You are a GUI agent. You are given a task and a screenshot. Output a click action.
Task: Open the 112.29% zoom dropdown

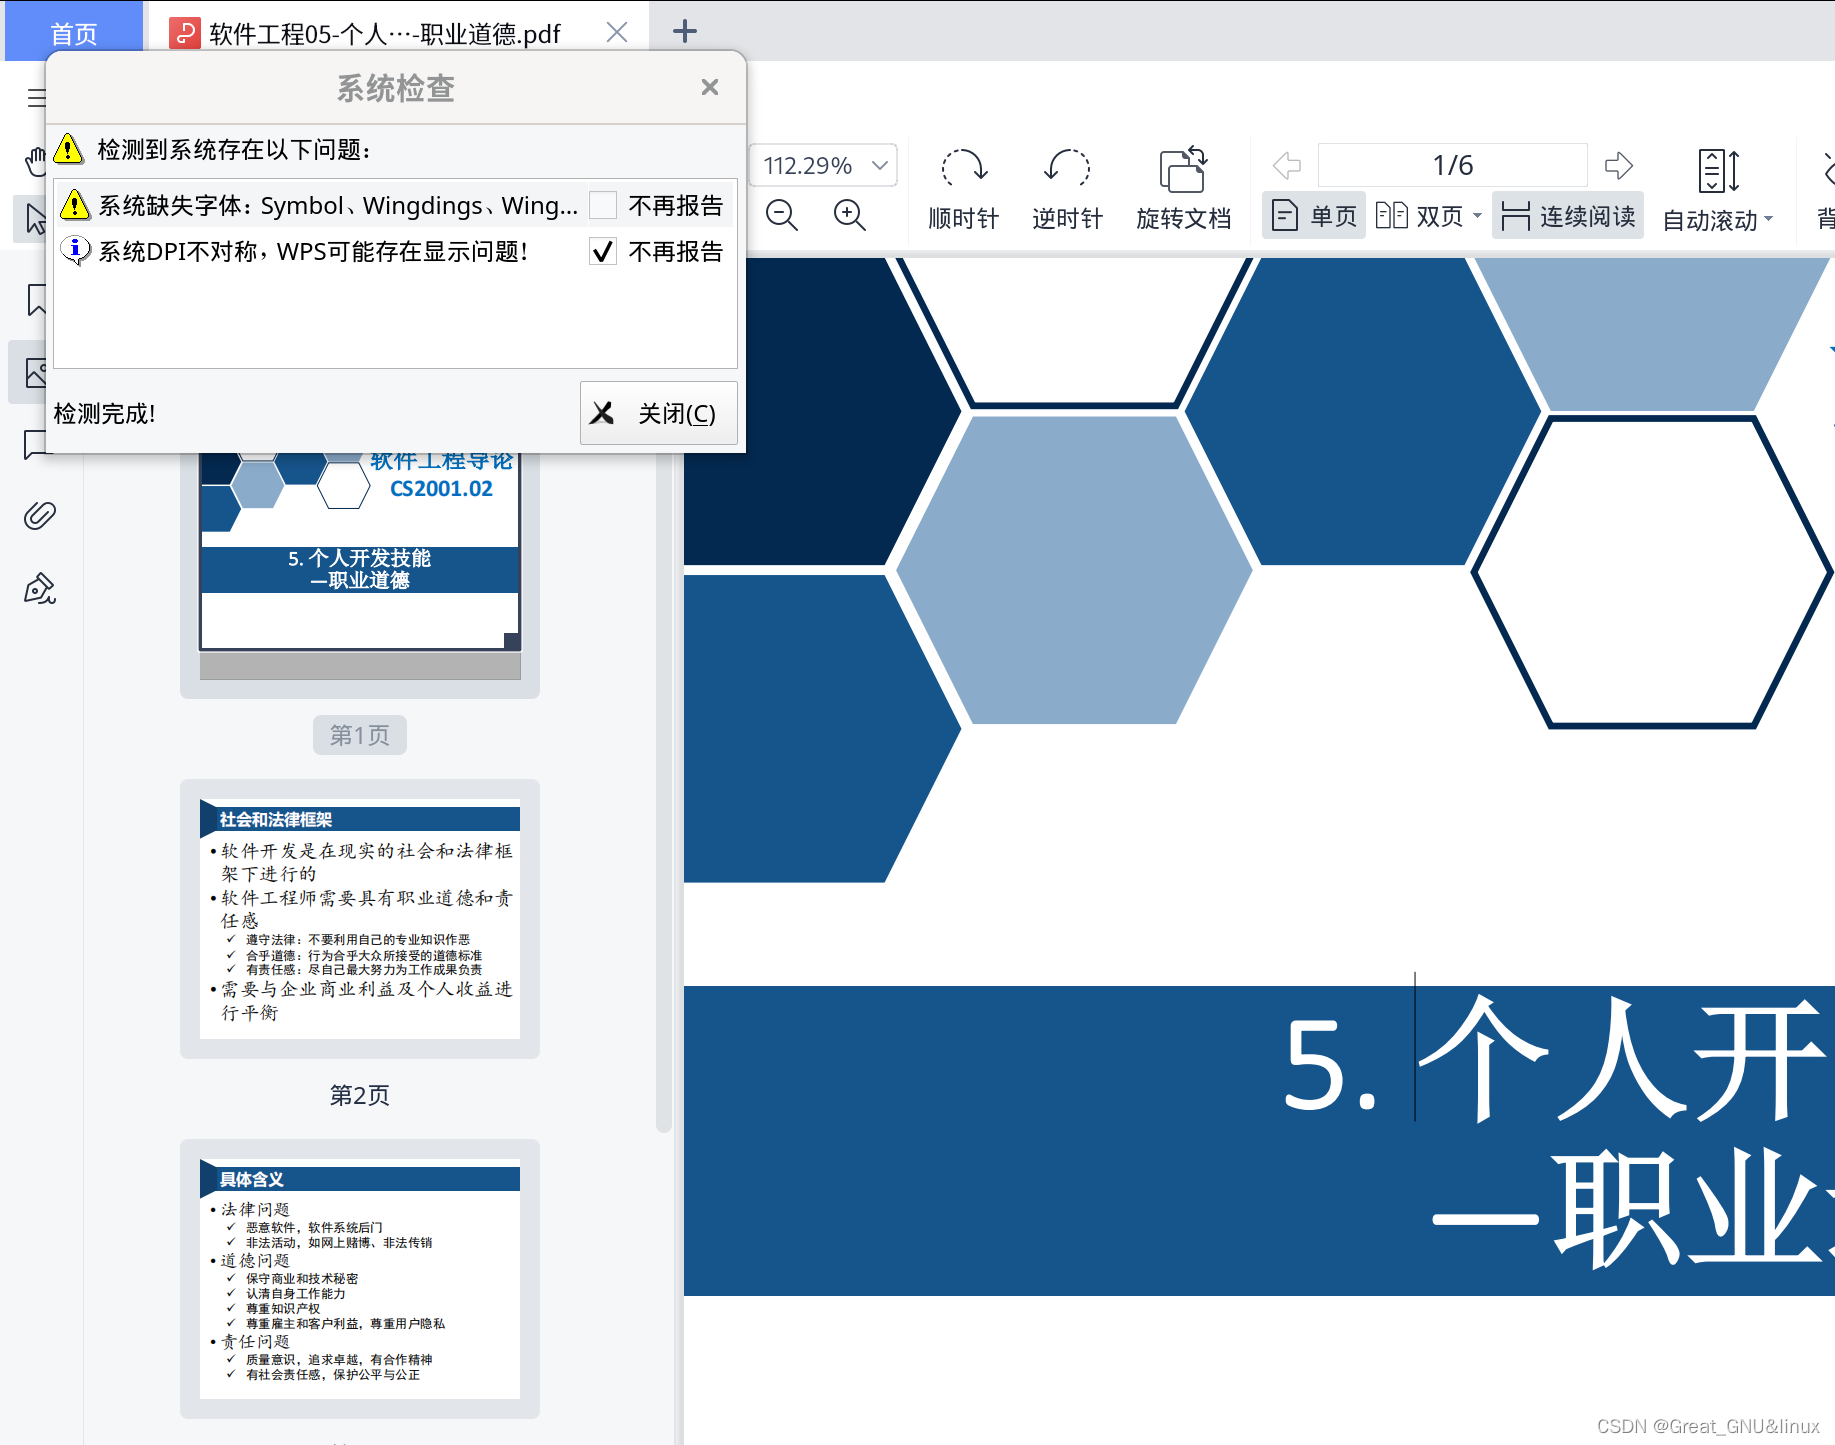(880, 165)
